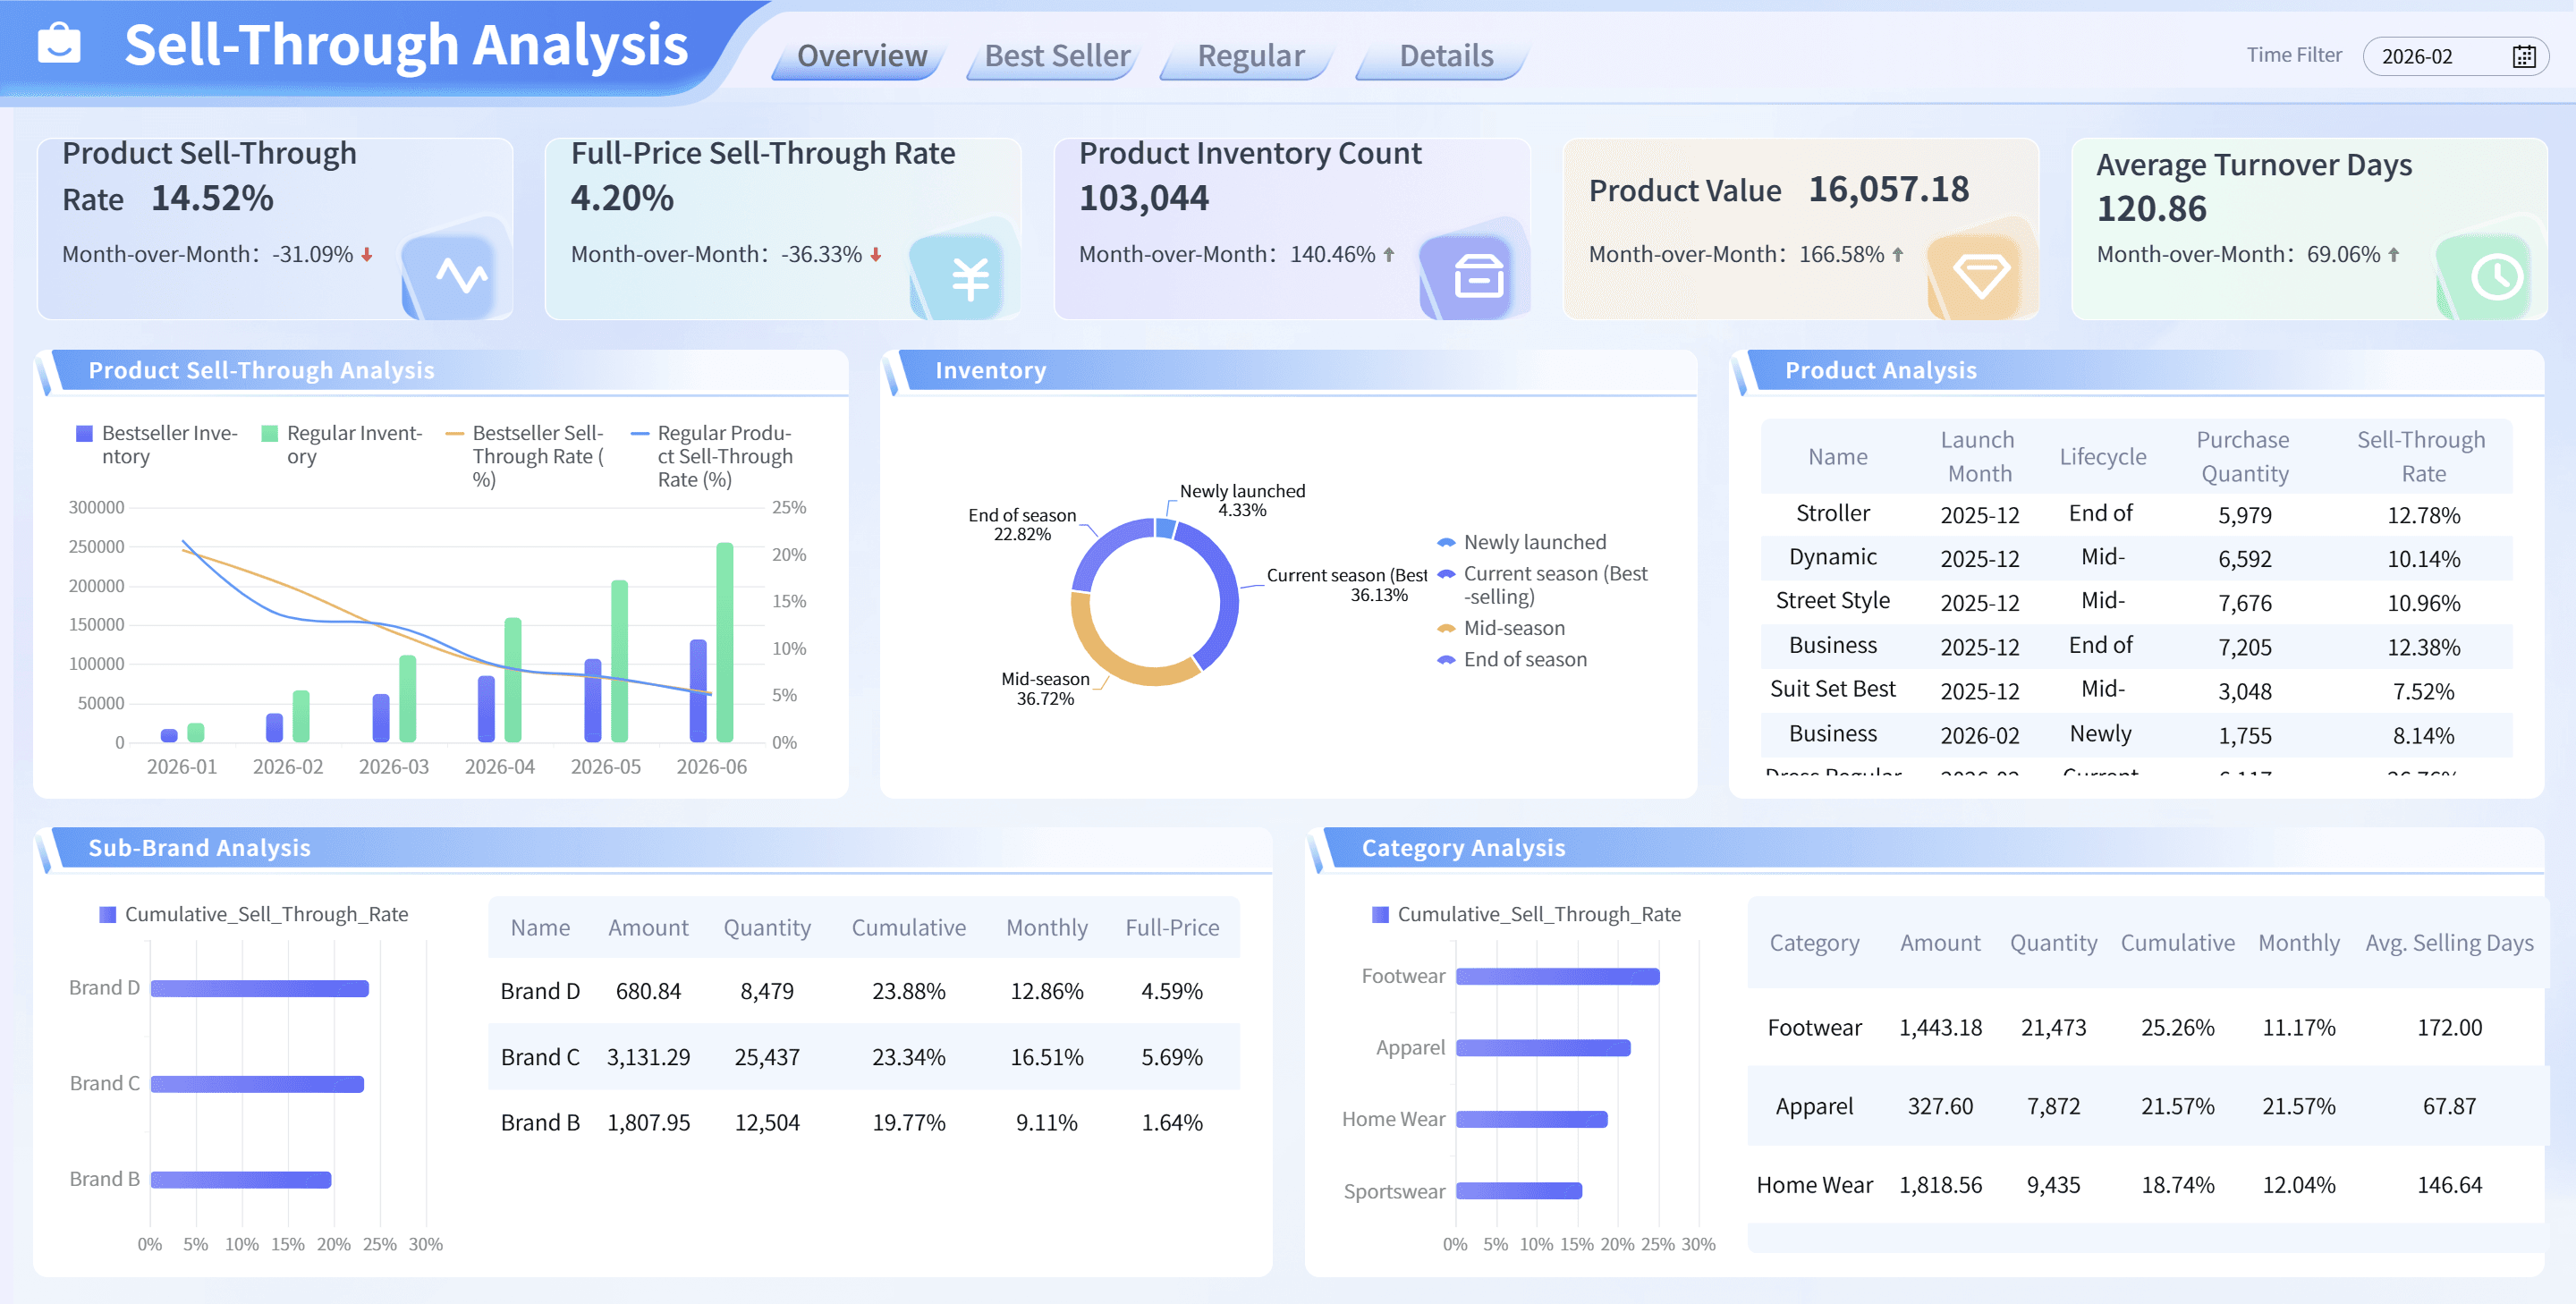Toggle Cumulative_Sell_Through_Rate legend in Sub-Brand chart

[254, 914]
